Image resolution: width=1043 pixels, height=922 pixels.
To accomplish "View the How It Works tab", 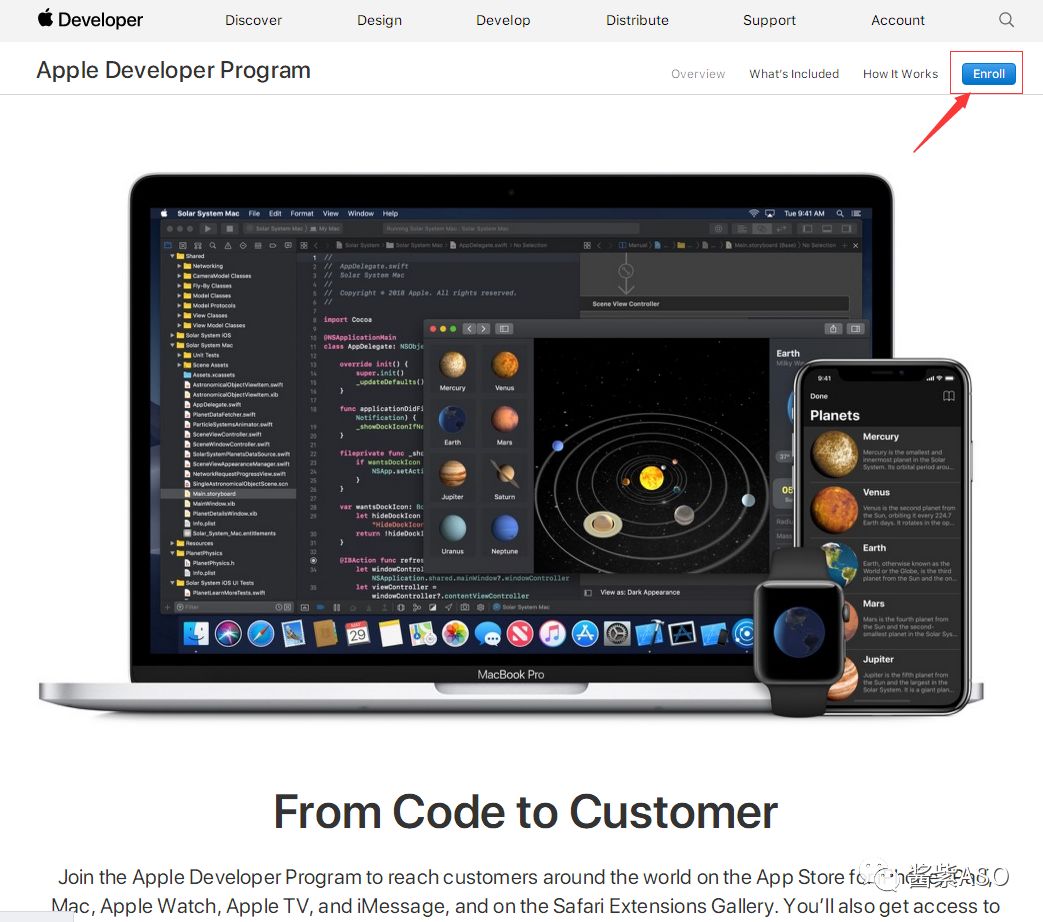I will tap(900, 74).
